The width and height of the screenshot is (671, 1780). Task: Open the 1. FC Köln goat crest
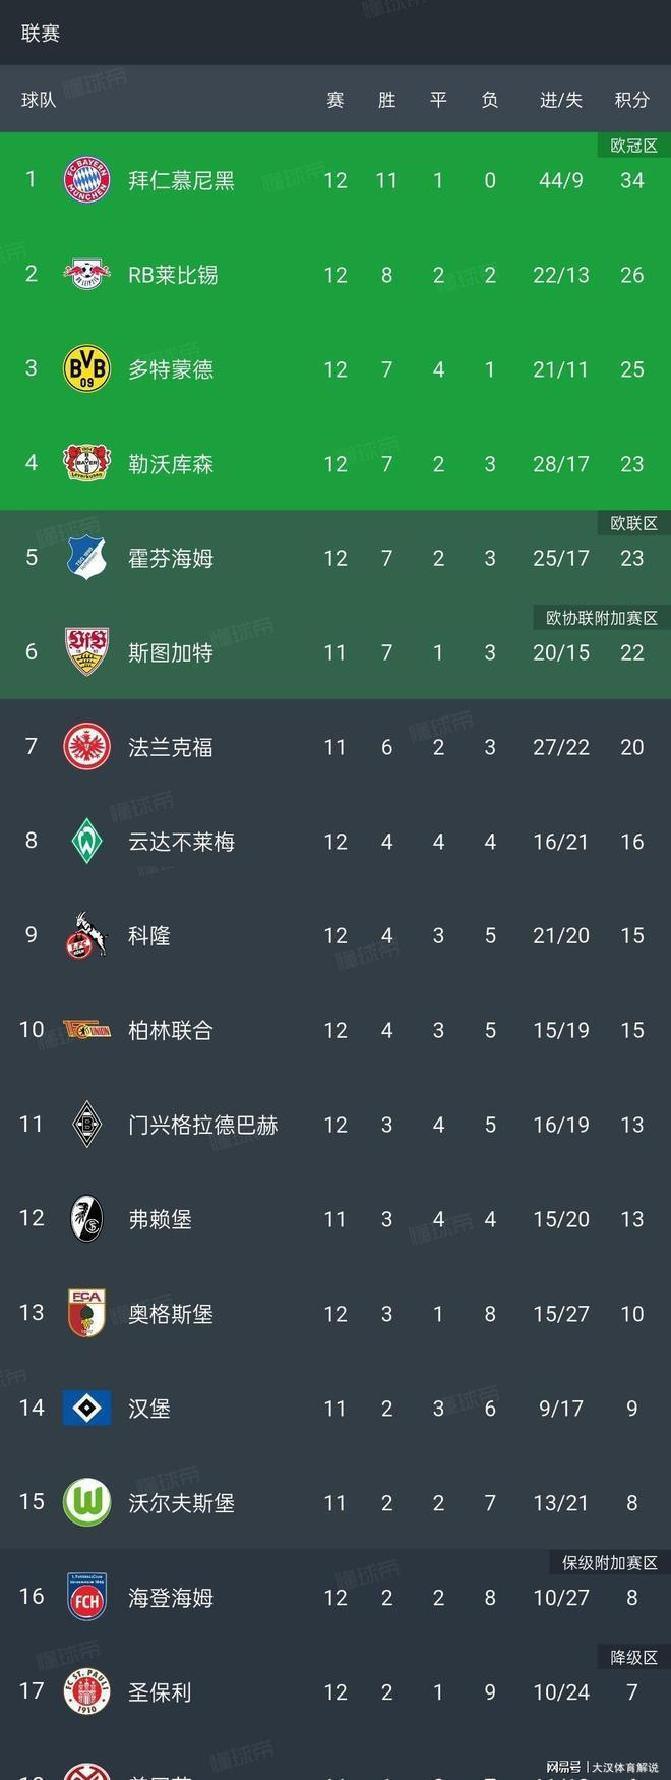click(87, 935)
